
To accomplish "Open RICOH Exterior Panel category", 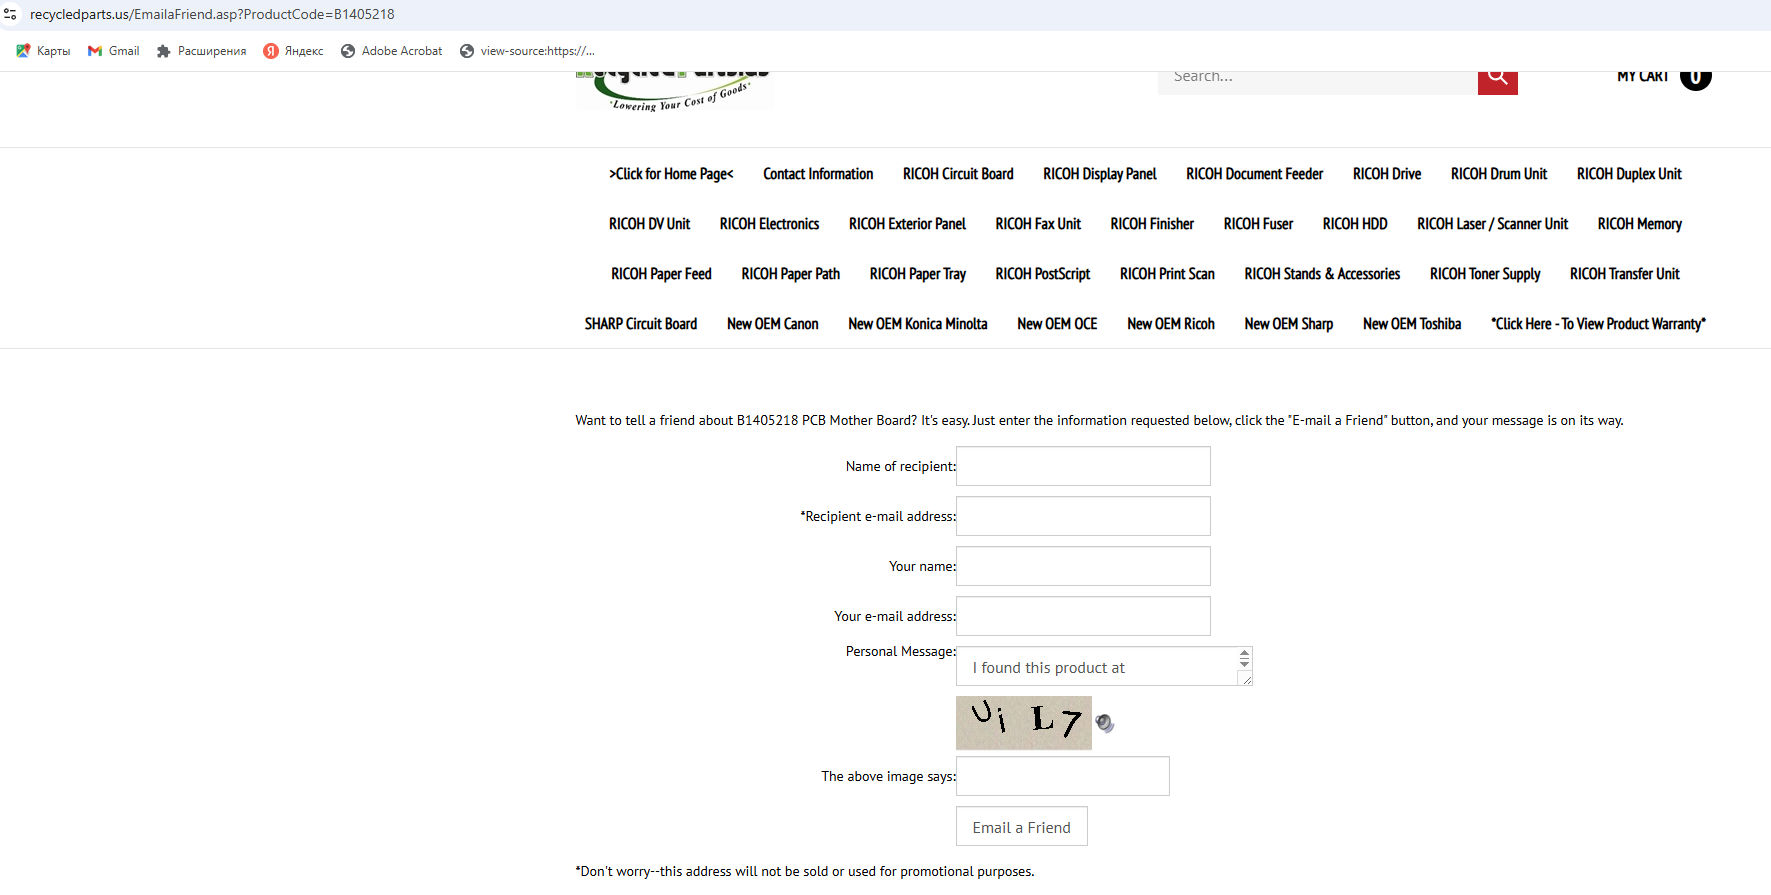I will click(907, 224).
